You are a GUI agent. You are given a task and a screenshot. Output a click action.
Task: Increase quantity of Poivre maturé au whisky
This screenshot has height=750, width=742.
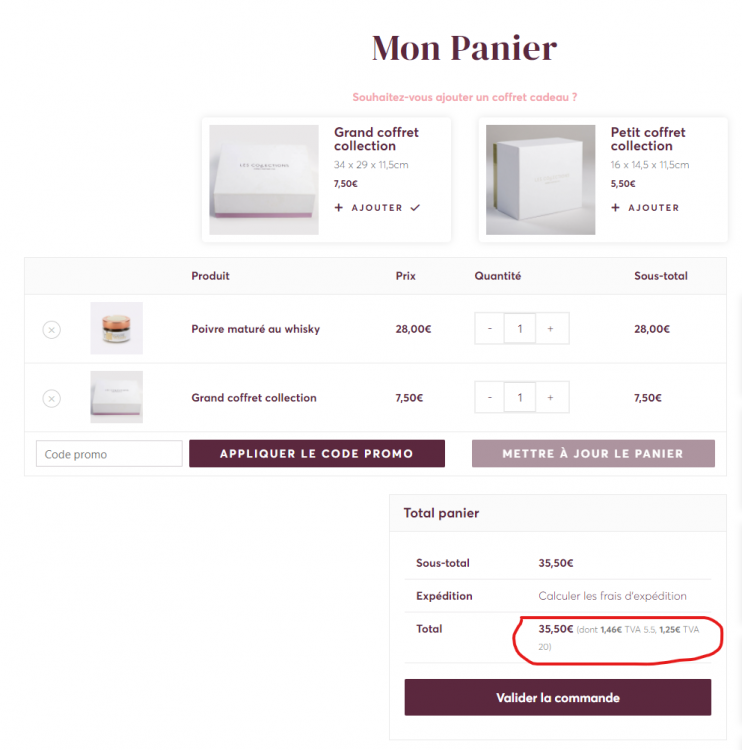pyautogui.click(x=550, y=329)
